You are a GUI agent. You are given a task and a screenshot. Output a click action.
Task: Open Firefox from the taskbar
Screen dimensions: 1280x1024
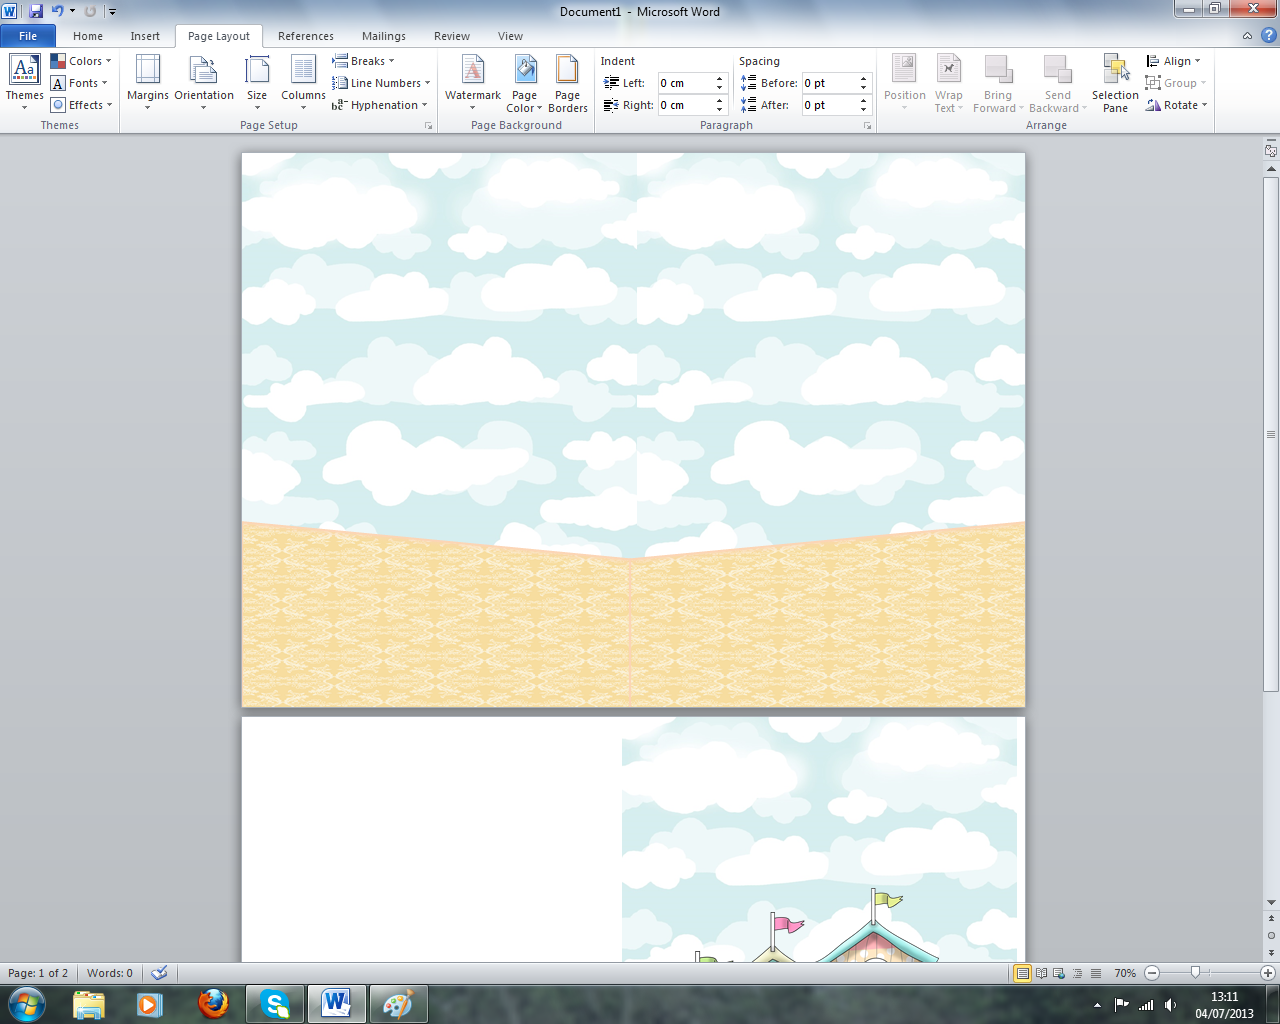213,1003
